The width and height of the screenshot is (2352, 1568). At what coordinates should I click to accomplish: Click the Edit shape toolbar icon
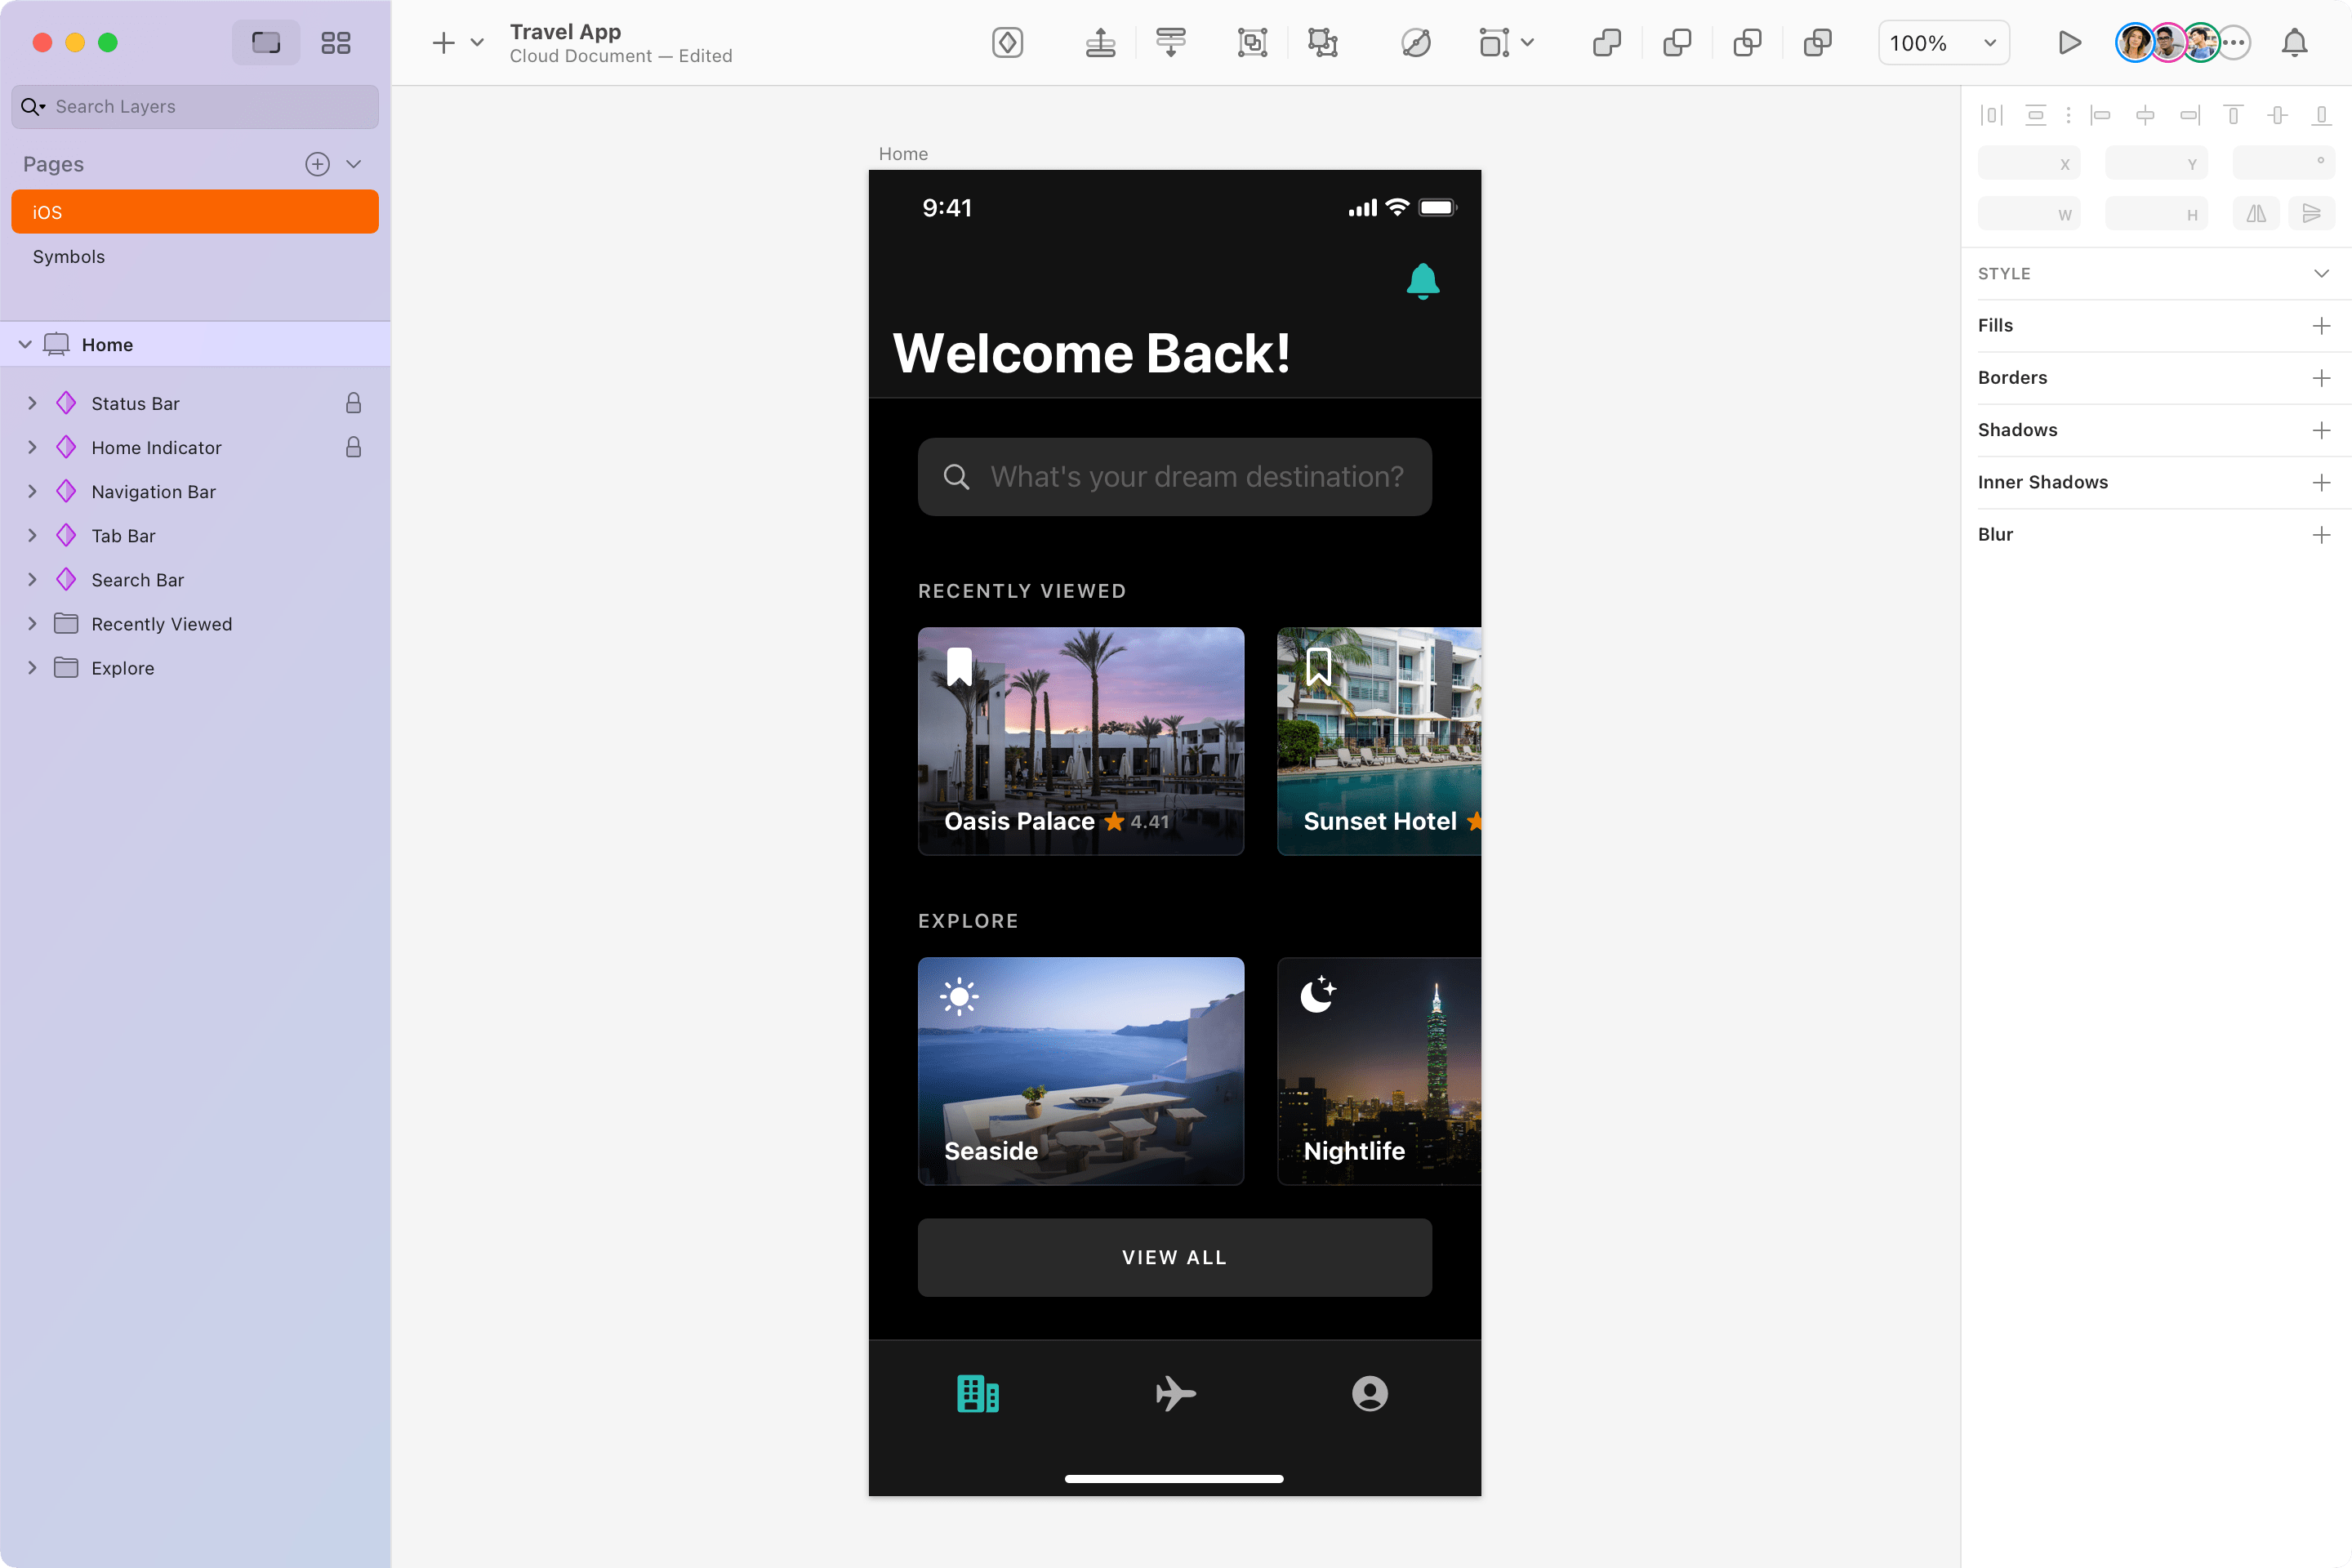1415,43
